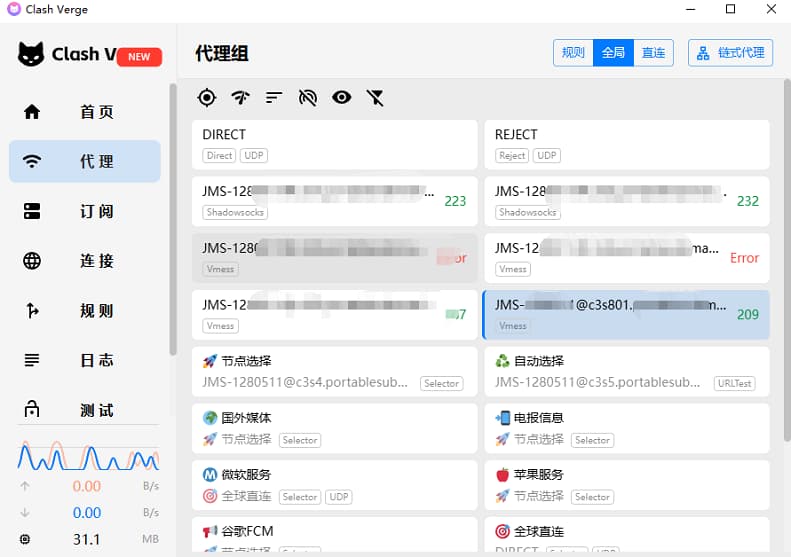Open the 测试 test page

85,410
